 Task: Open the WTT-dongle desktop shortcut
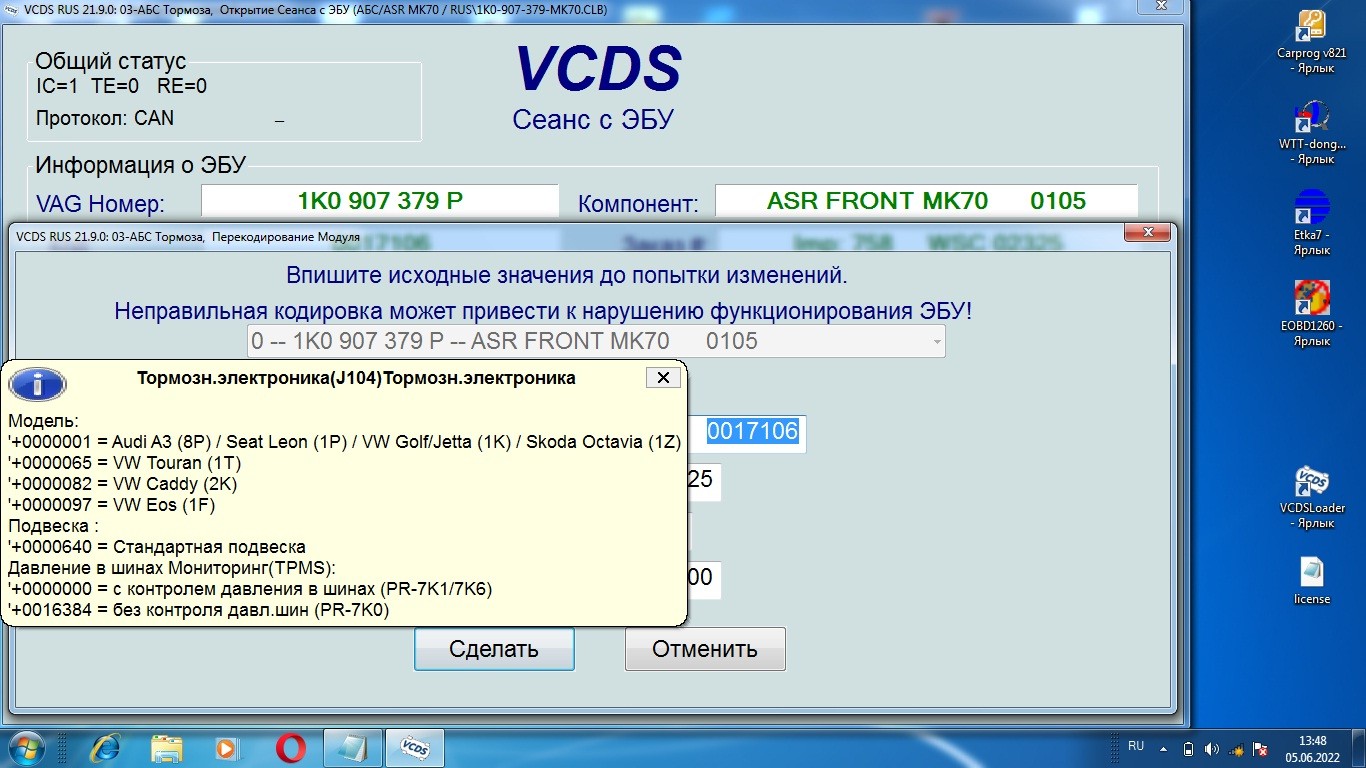[x=1311, y=117]
